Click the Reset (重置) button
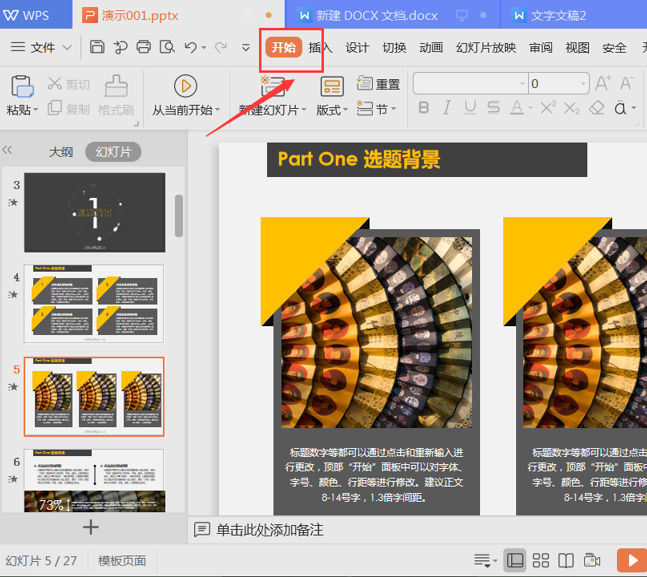This screenshot has height=577, width=647. (x=378, y=84)
